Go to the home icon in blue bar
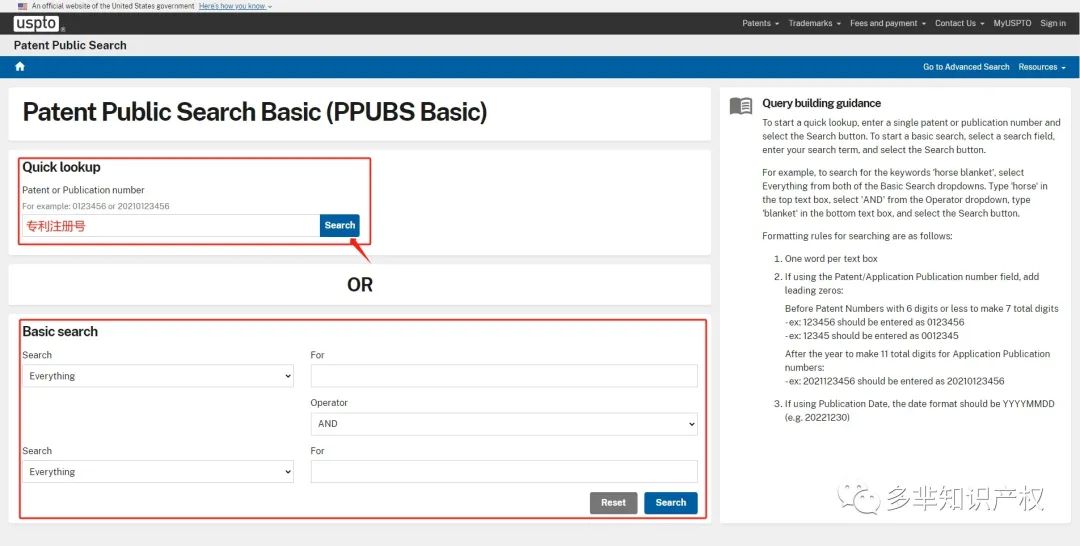The height and width of the screenshot is (546, 1080). pos(20,67)
